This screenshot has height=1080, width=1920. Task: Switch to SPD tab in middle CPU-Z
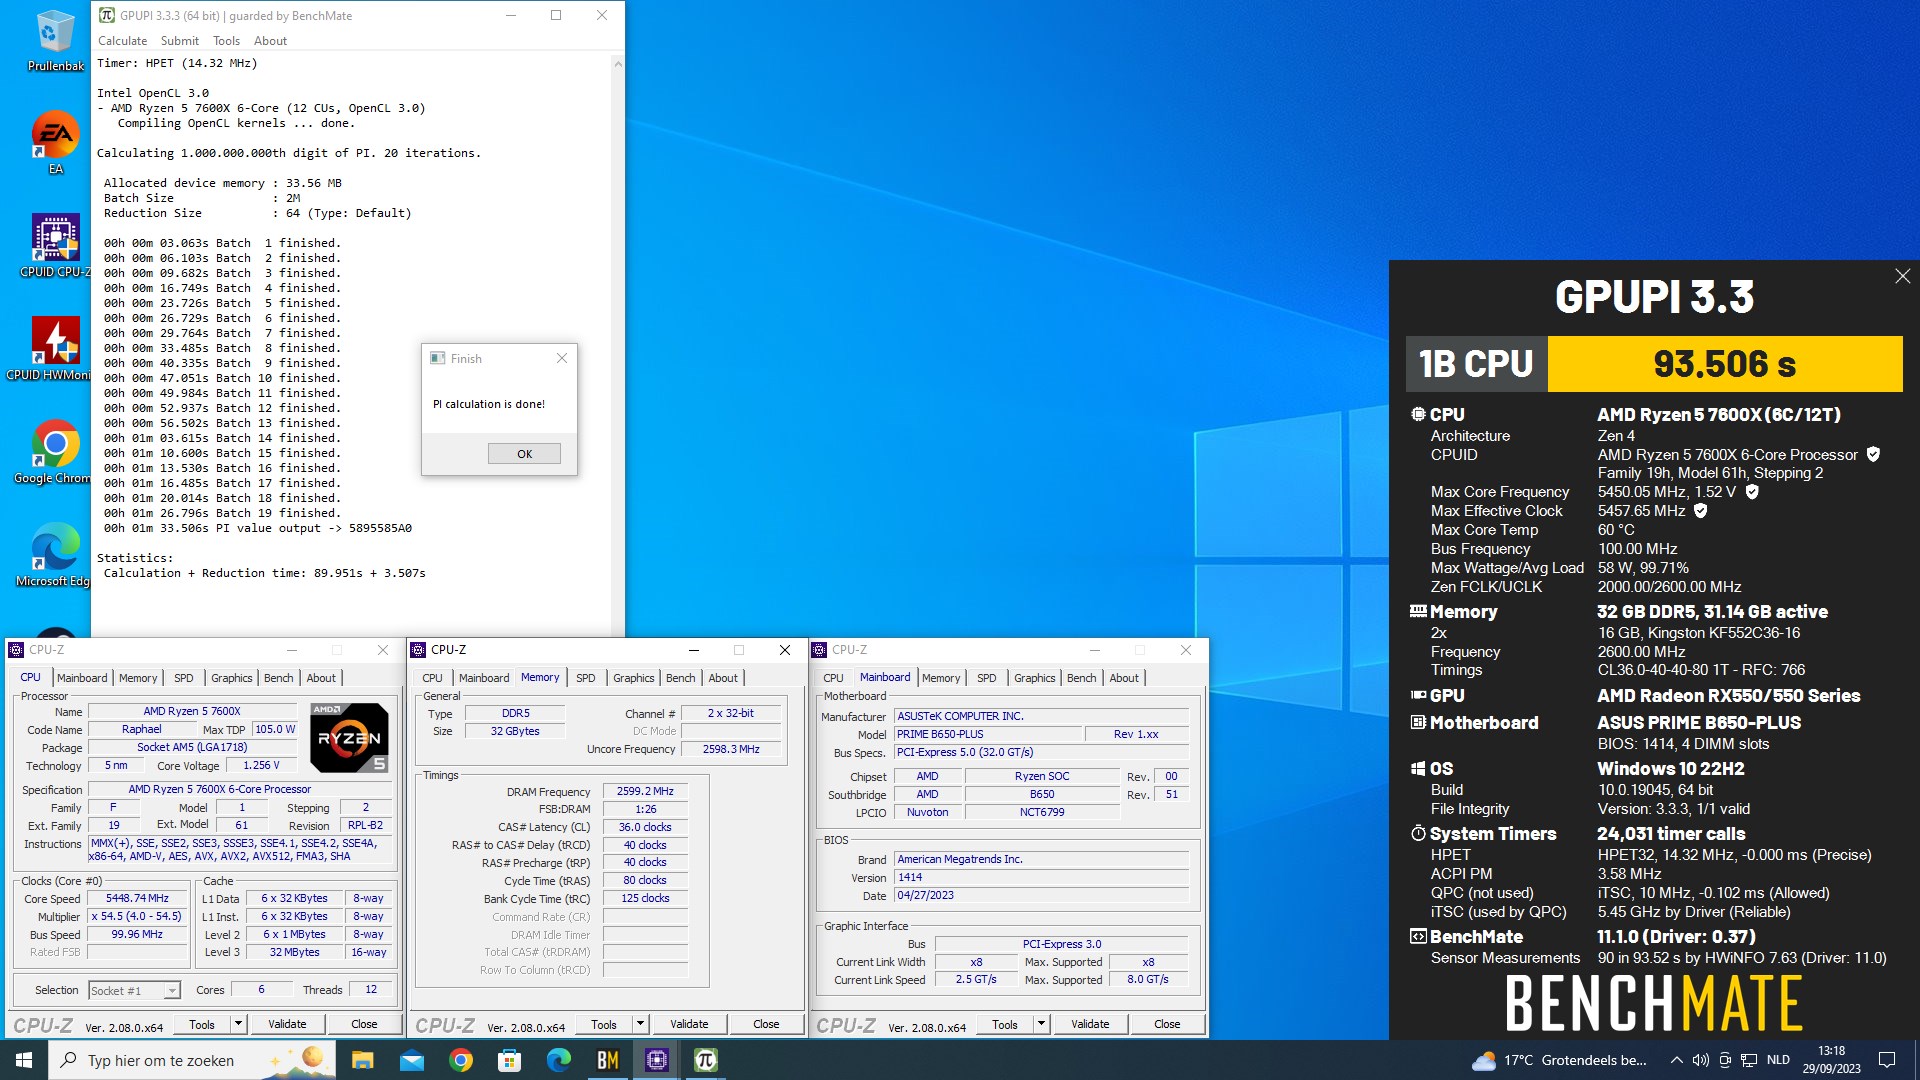(x=586, y=678)
